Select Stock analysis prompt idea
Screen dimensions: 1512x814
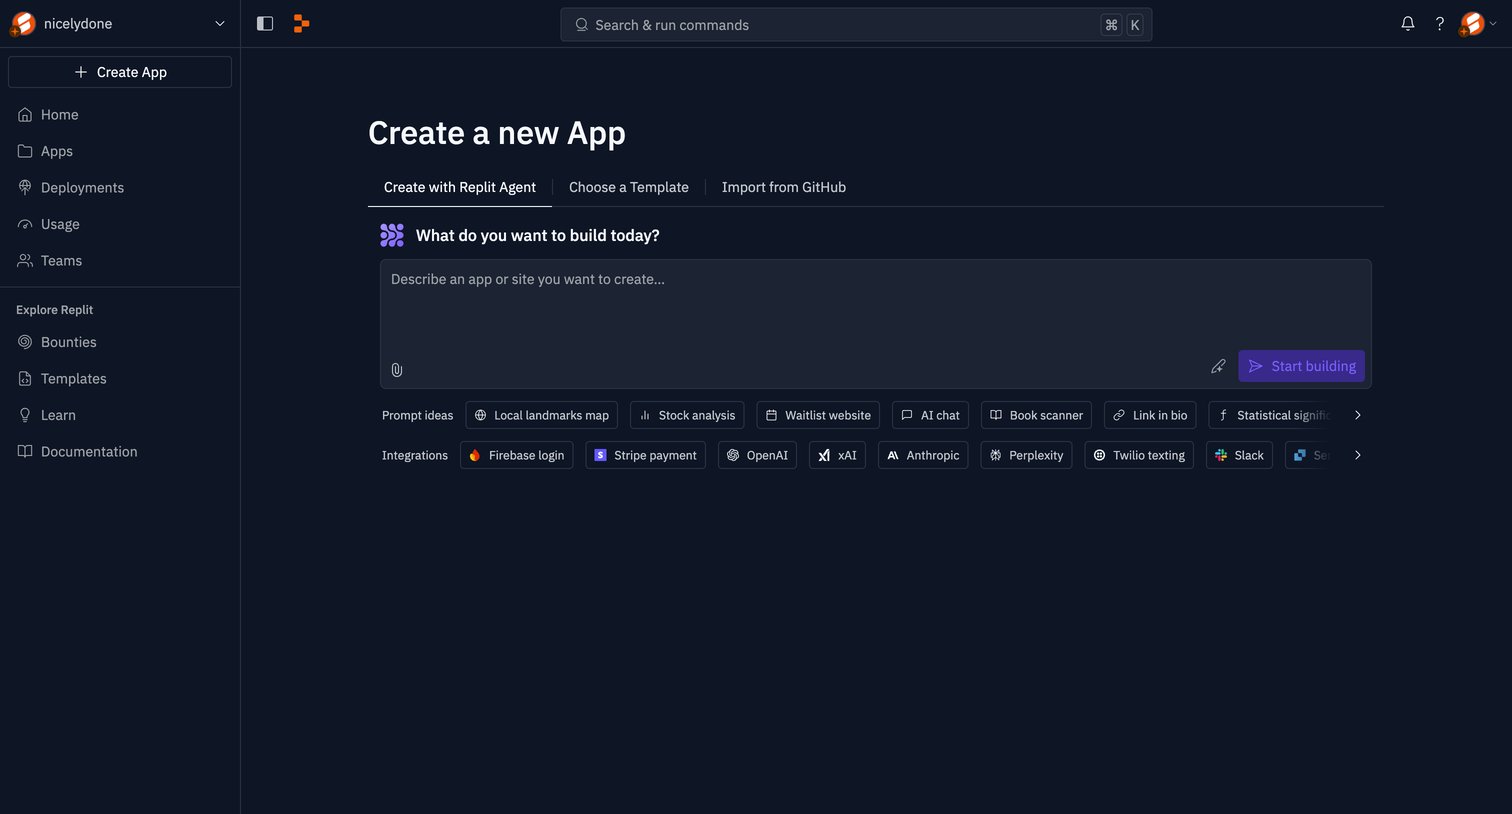coord(687,415)
